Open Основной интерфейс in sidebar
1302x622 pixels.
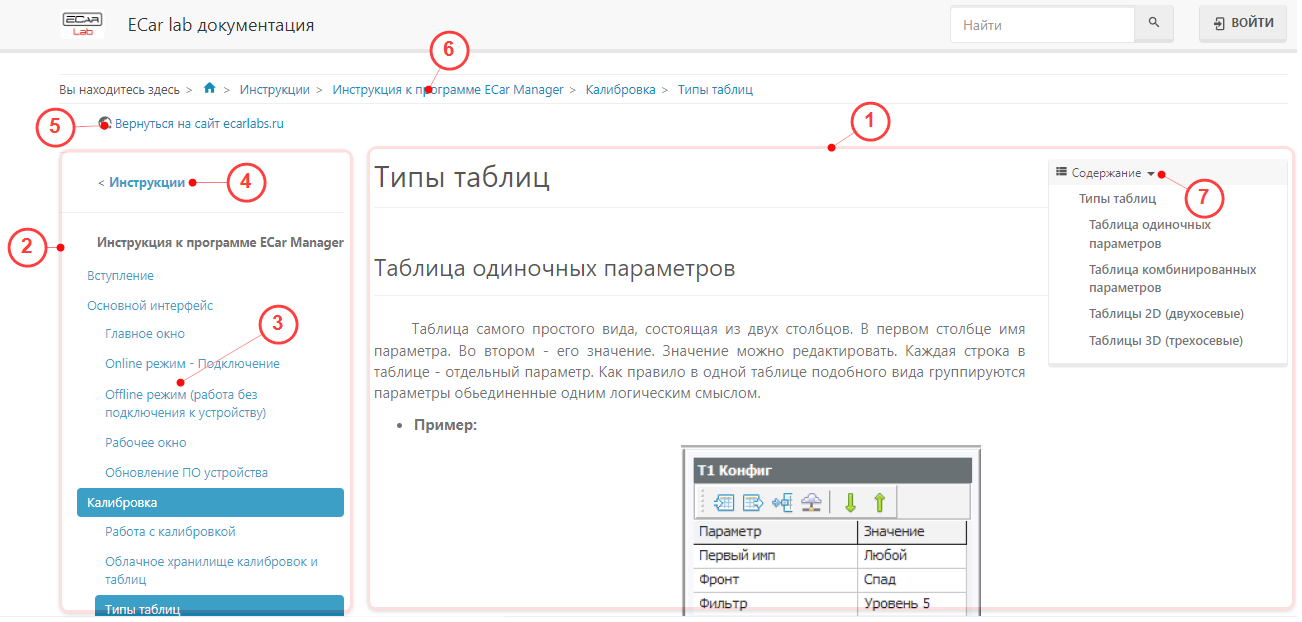pos(150,305)
